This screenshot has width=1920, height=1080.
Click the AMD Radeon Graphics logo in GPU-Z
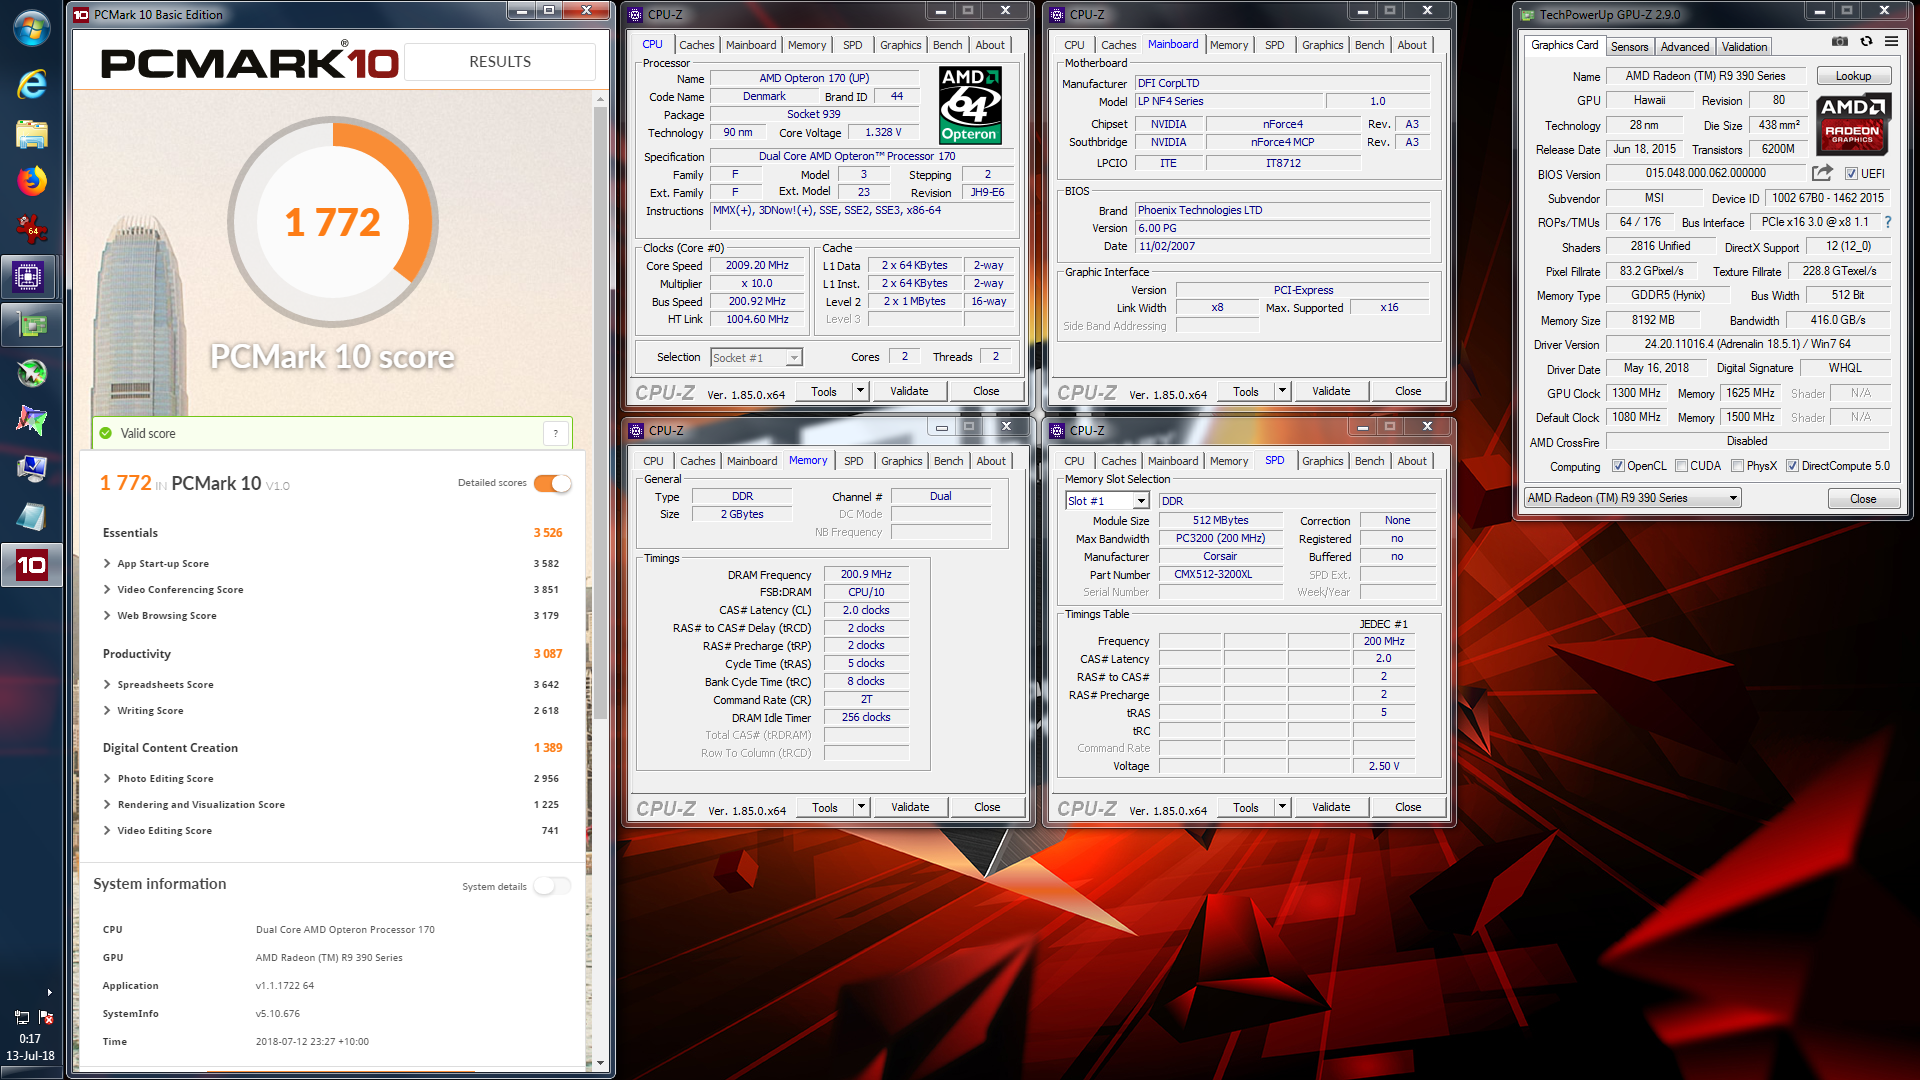tap(1852, 124)
